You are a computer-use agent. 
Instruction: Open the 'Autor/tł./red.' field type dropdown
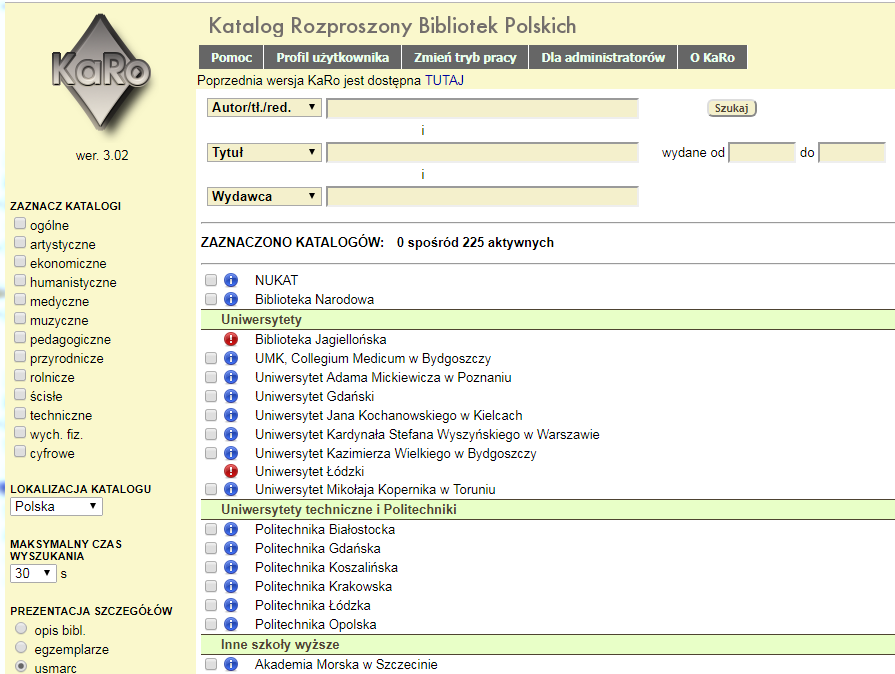264,107
